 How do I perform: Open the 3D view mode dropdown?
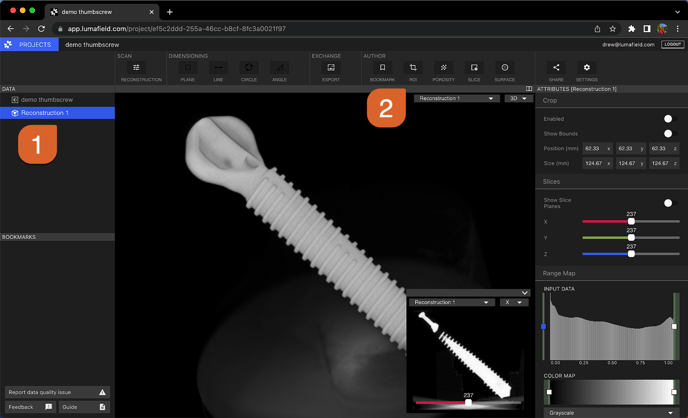click(x=516, y=99)
